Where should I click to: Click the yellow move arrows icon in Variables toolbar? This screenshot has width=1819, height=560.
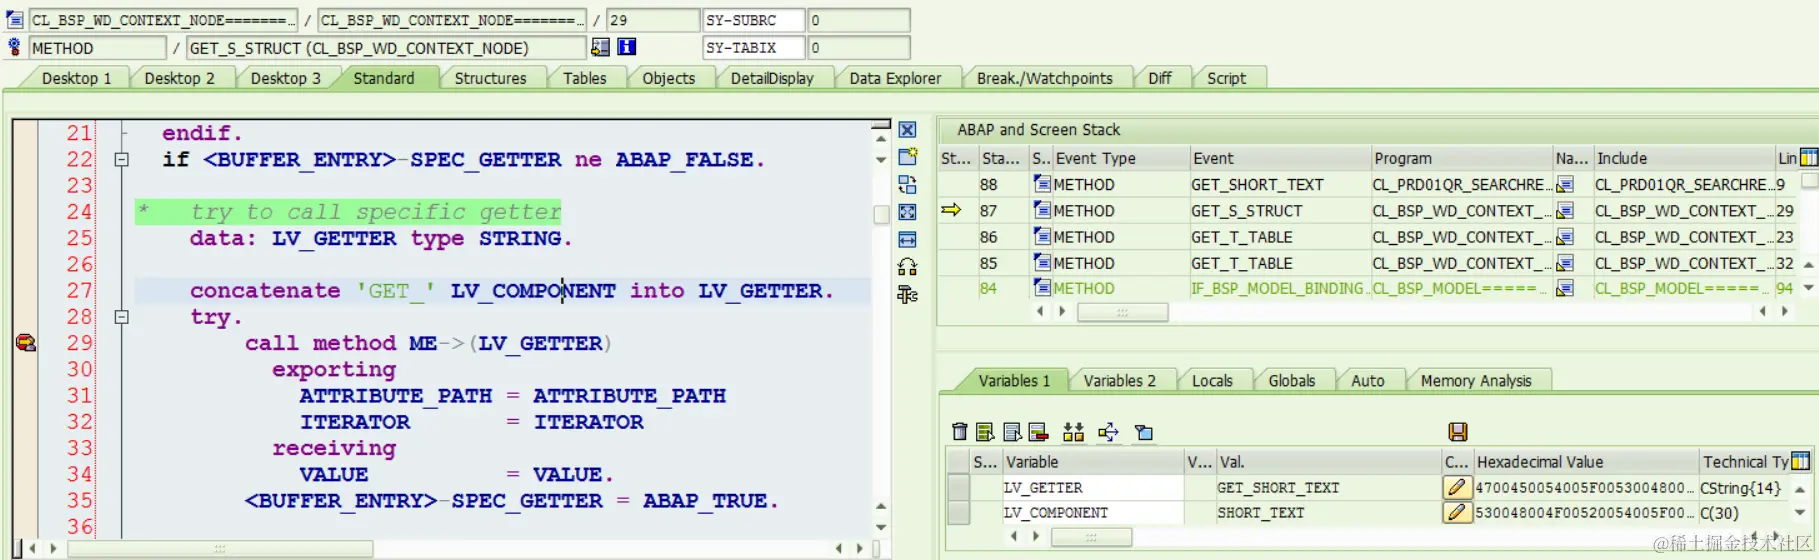pyautogui.click(x=1108, y=432)
